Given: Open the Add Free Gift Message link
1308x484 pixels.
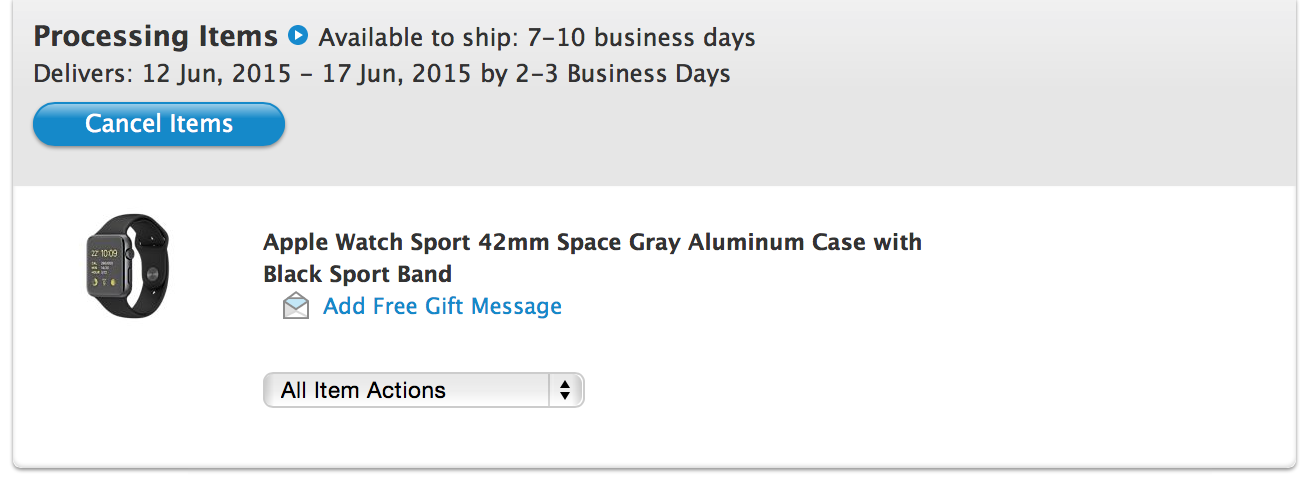Looking at the screenshot, I should click(442, 306).
